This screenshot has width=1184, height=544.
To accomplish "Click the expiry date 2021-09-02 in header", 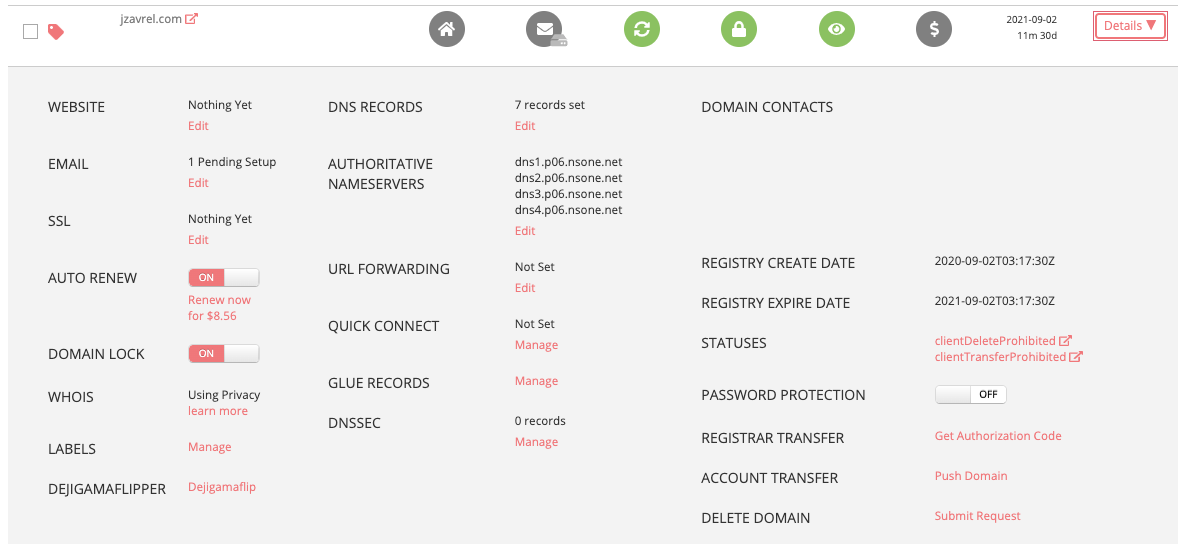I will (1031, 20).
